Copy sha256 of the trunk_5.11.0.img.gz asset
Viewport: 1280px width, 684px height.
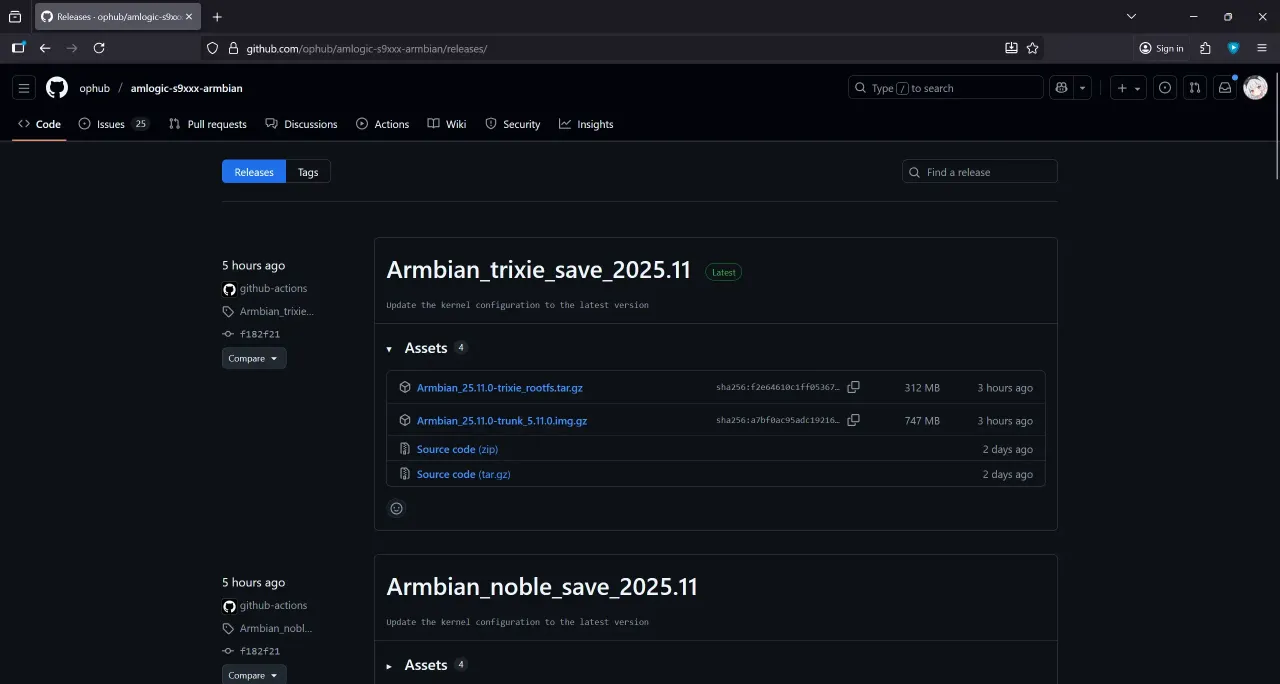coord(853,420)
